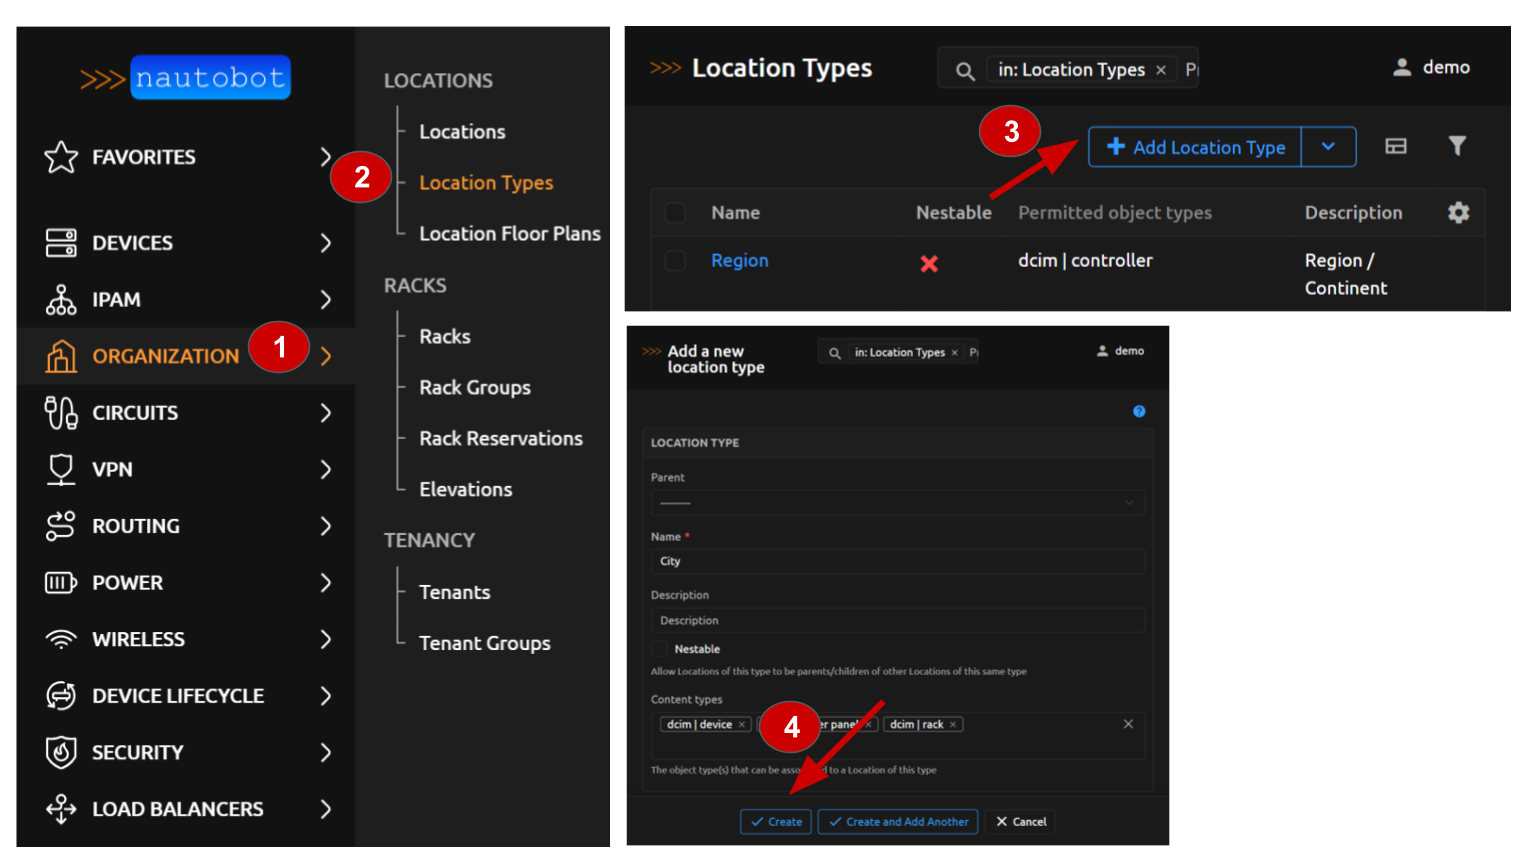Open the help question mark icon in the form
1536x864 pixels.
tap(1139, 411)
